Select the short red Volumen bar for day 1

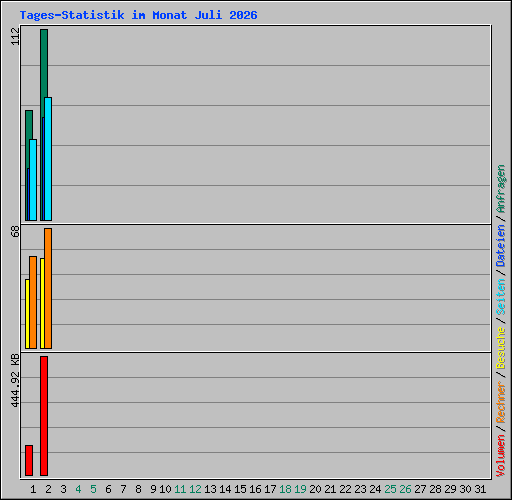(29, 460)
